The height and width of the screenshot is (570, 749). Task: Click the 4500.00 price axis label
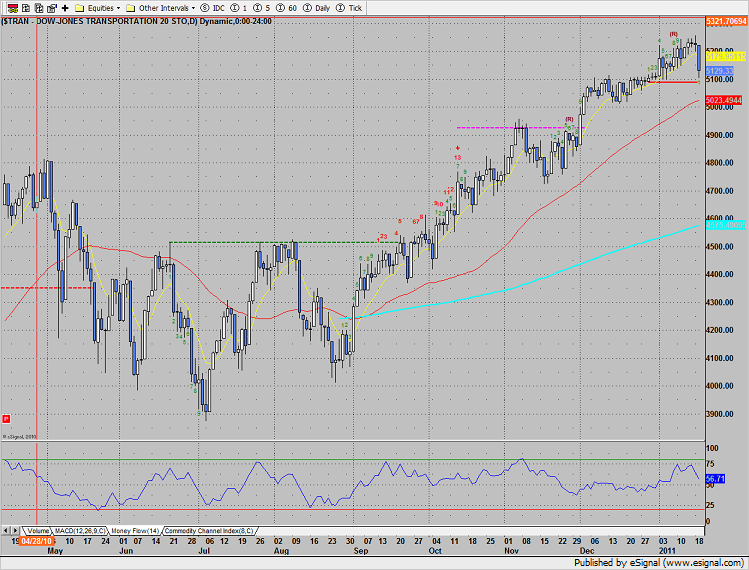[719, 247]
